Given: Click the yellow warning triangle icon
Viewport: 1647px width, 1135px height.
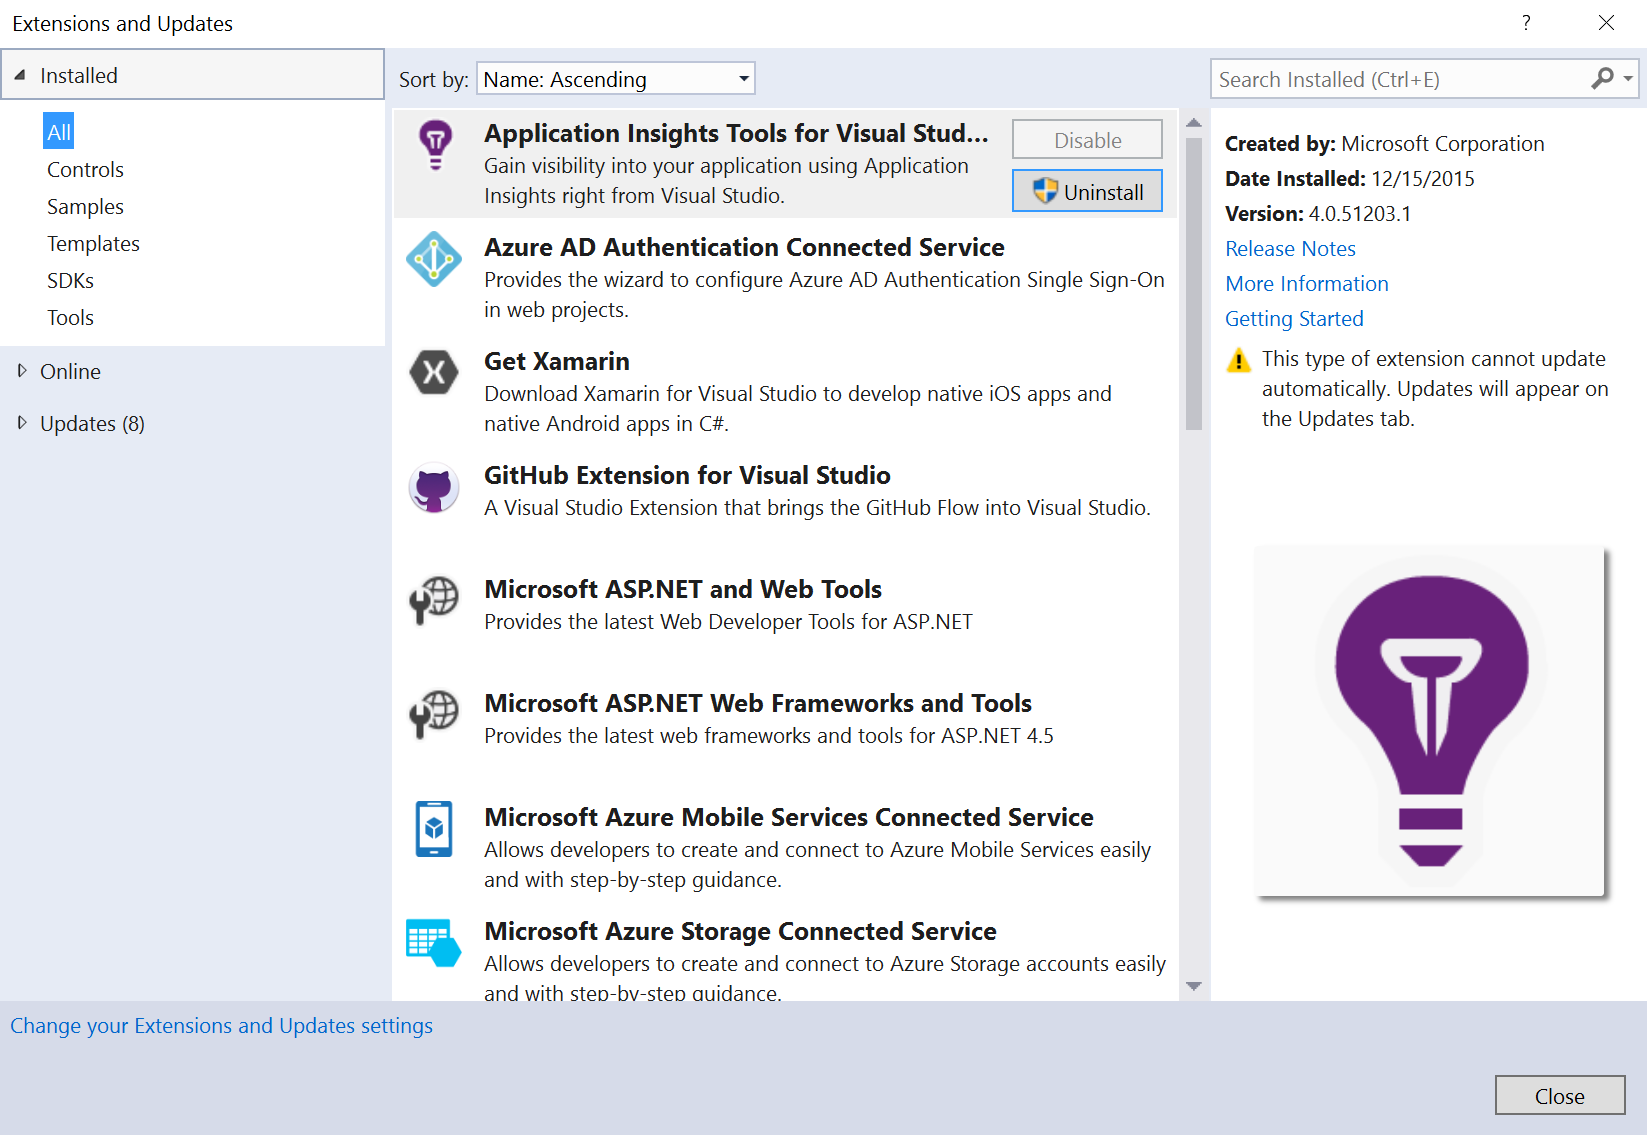Looking at the screenshot, I should point(1239,360).
